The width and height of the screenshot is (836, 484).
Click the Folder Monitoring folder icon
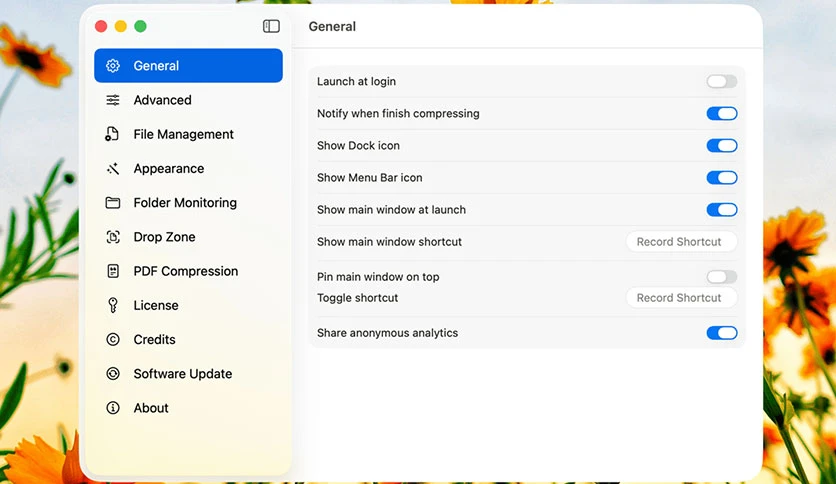(112, 203)
